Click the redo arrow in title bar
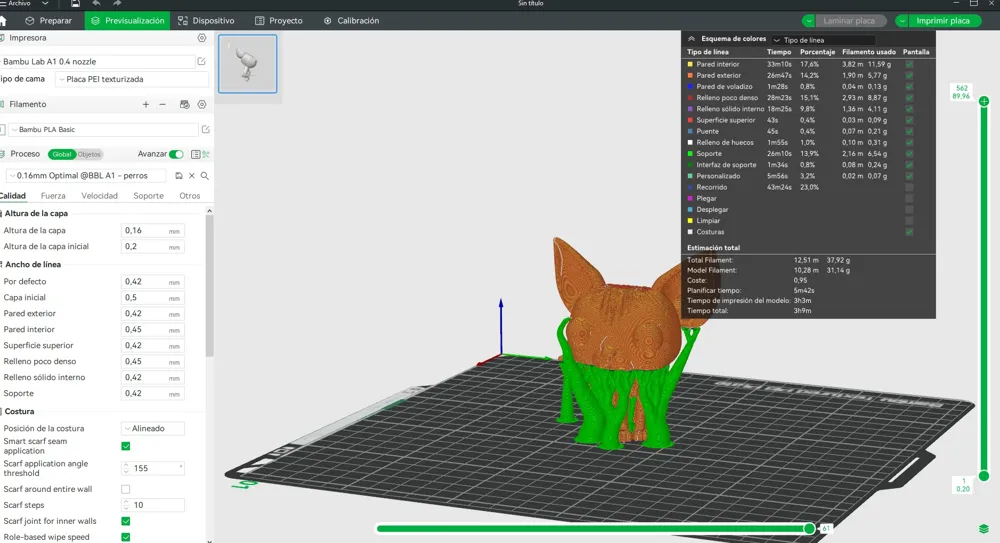The width and height of the screenshot is (1000, 543). point(117,4)
